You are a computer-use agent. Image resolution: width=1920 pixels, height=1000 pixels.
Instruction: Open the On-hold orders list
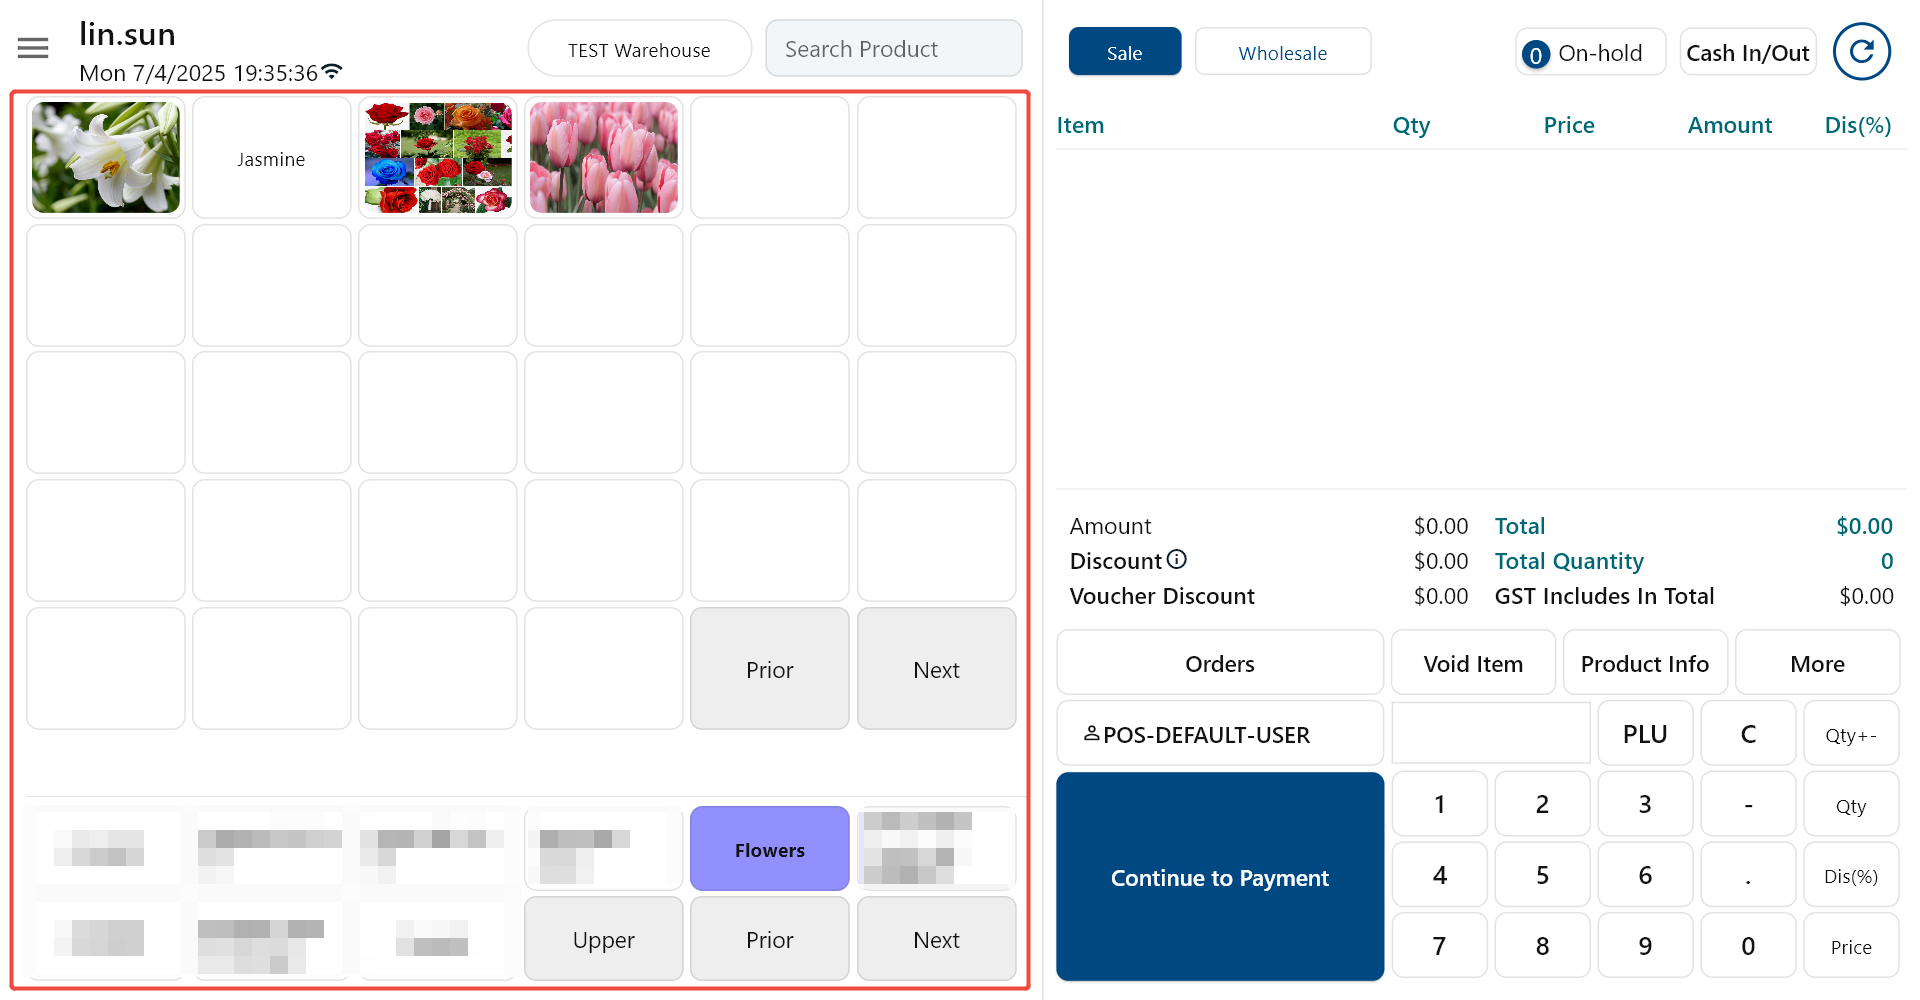coord(1589,52)
